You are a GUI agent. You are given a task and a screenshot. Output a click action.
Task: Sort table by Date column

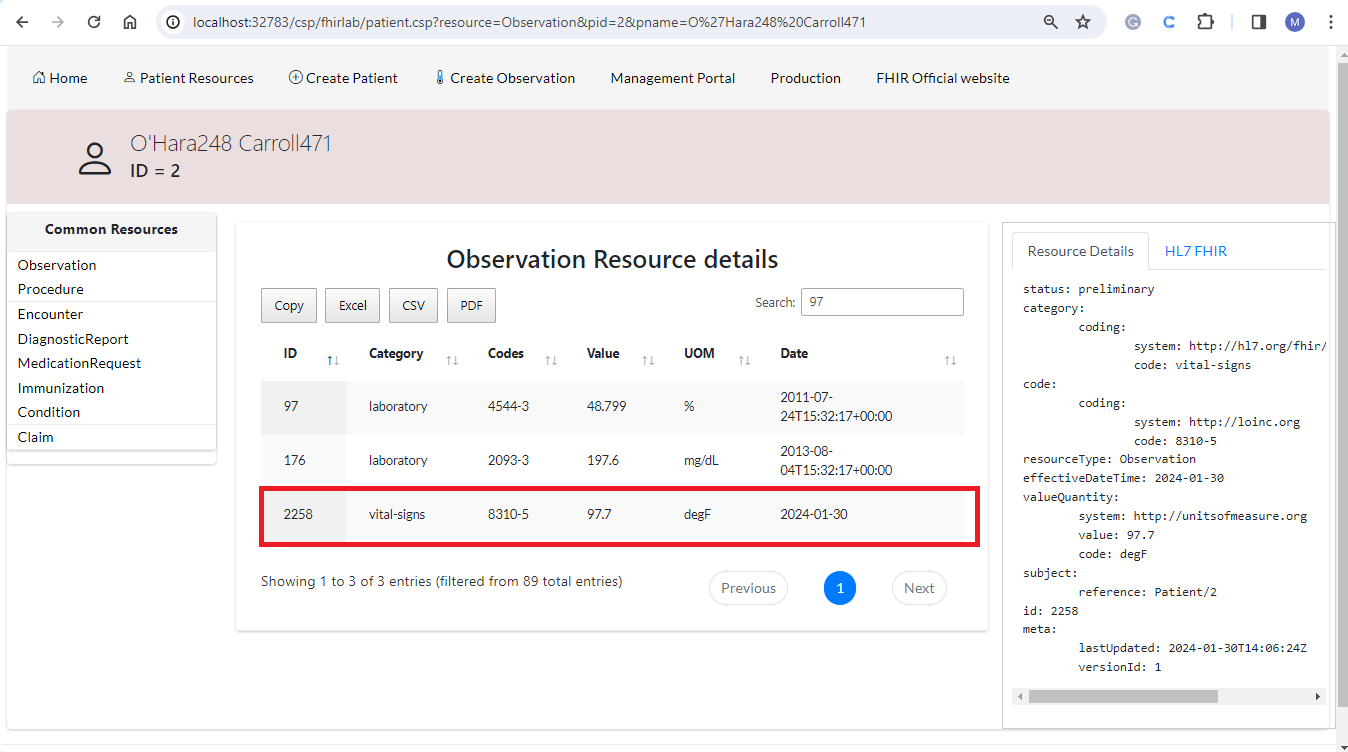[950, 360]
